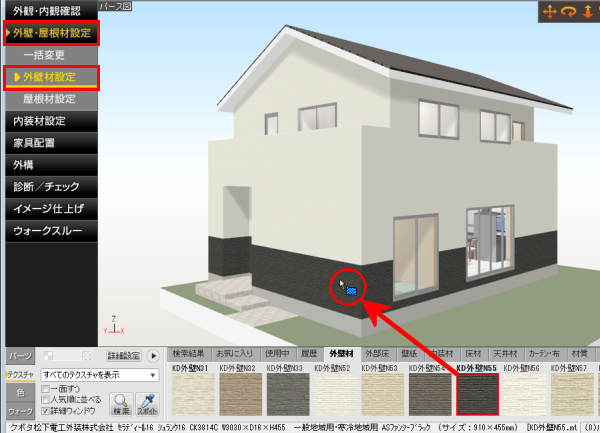Switch to the カーテン・布 tab
This screenshot has width=600, height=433.
click(x=544, y=354)
